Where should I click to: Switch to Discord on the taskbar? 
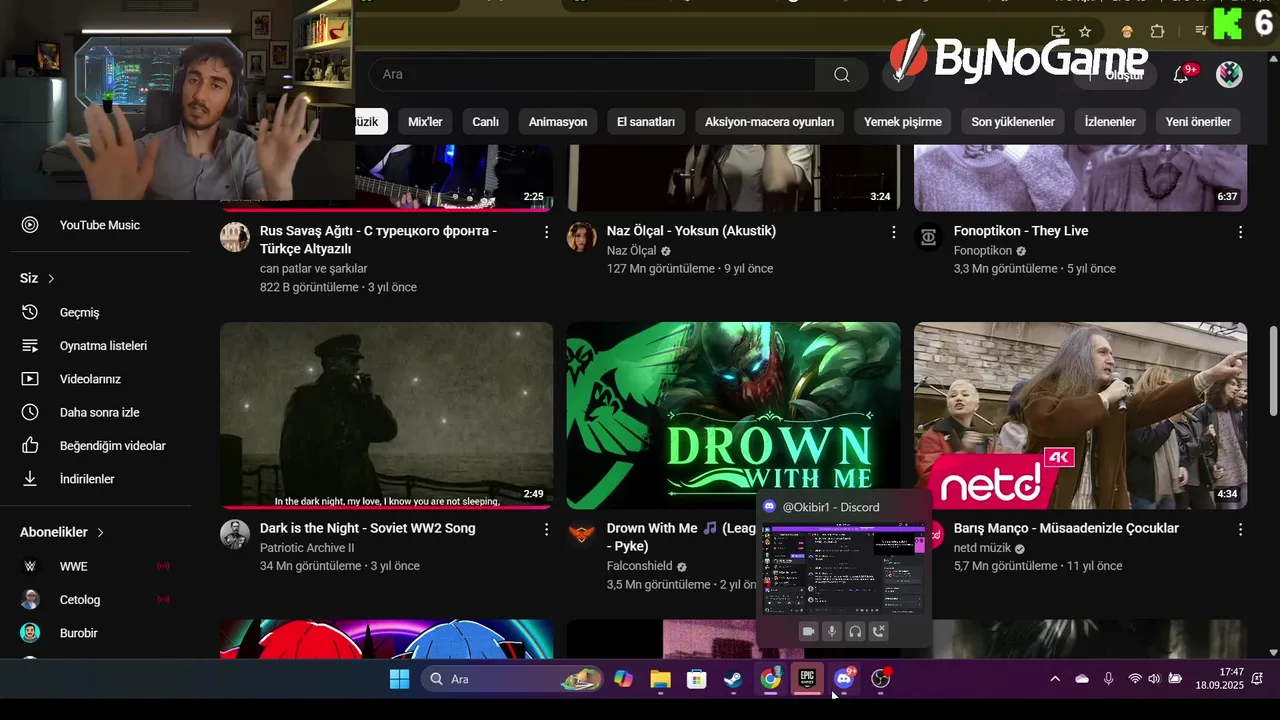[844, 679]
